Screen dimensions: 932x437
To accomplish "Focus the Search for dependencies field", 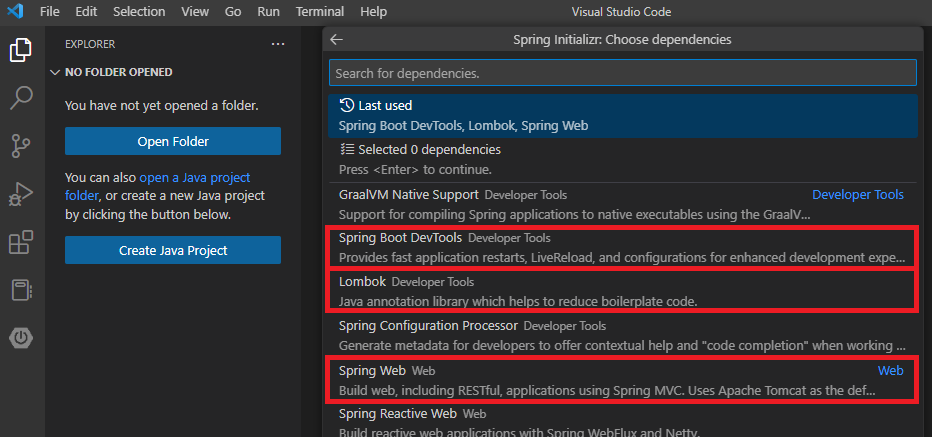I will [622, 73].
